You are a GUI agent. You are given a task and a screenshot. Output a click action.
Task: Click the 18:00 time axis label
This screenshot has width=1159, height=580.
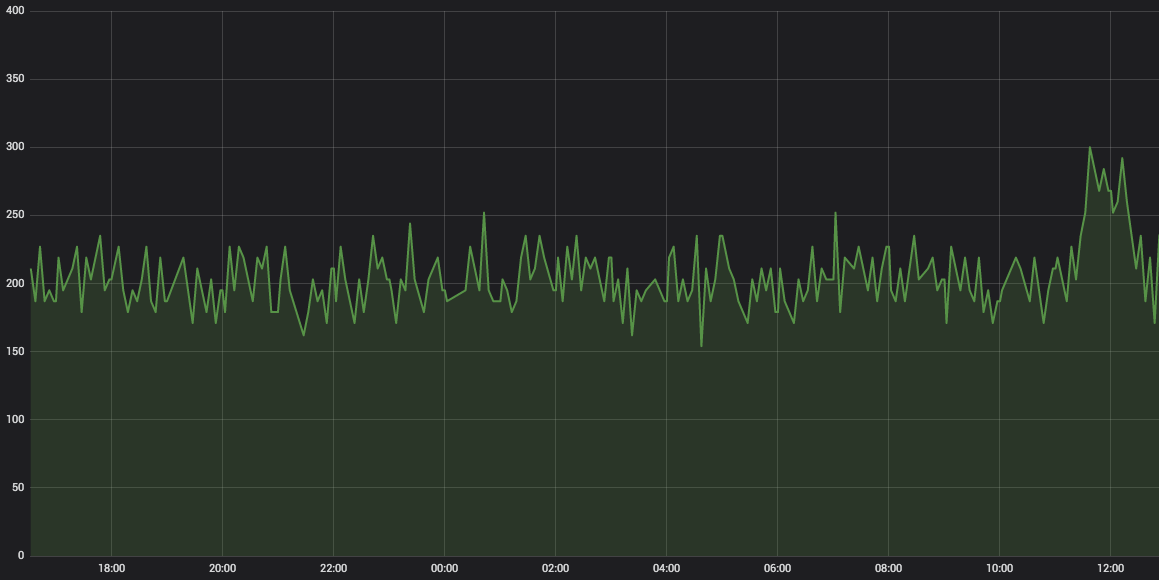(x=112, y=568)
